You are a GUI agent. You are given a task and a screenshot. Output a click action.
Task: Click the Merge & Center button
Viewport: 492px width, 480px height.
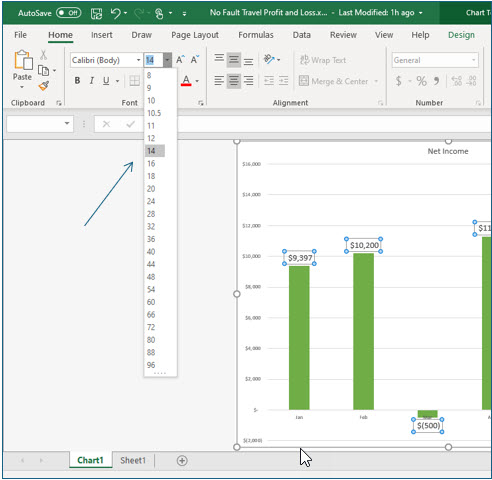tap(334, 81)
